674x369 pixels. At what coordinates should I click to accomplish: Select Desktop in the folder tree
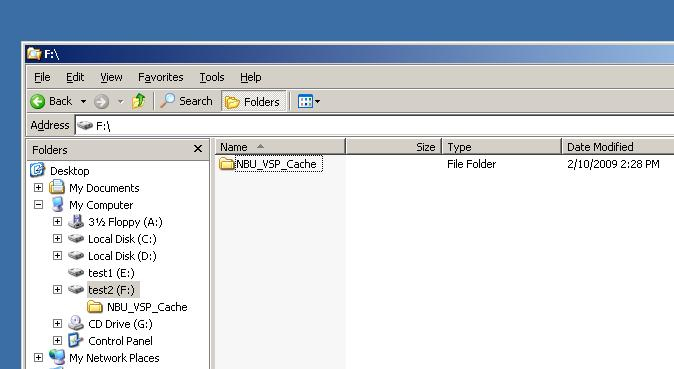pos(70,171)
